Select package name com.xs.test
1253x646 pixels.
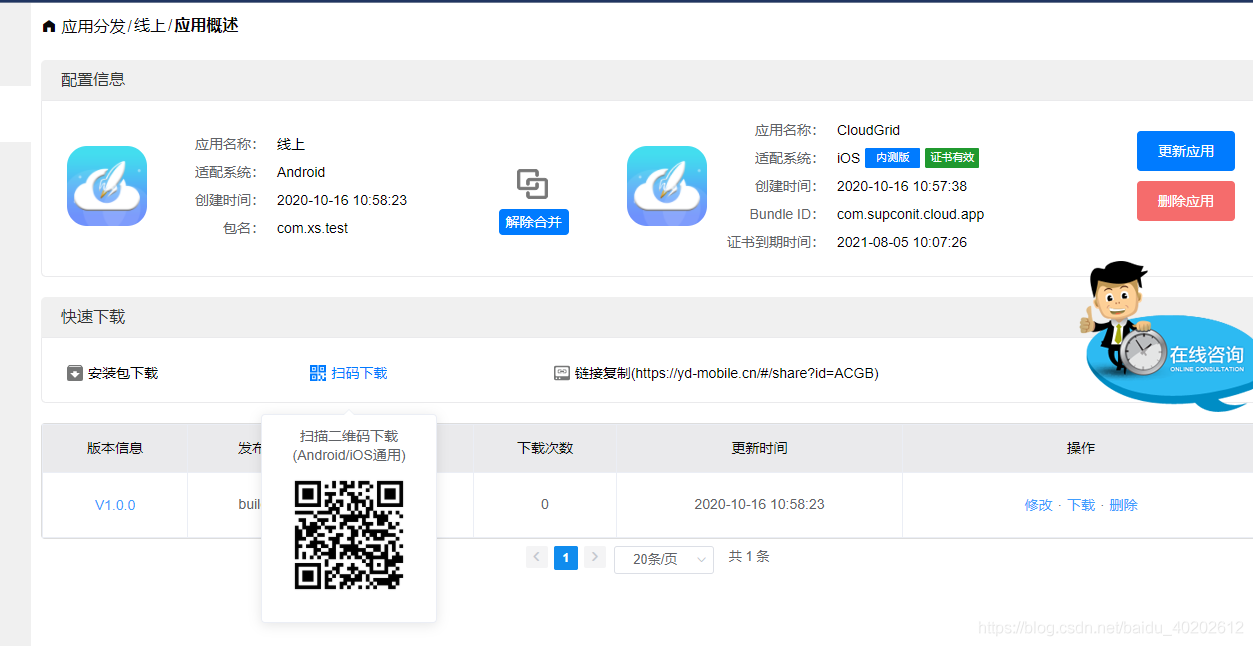click(313, 228)
